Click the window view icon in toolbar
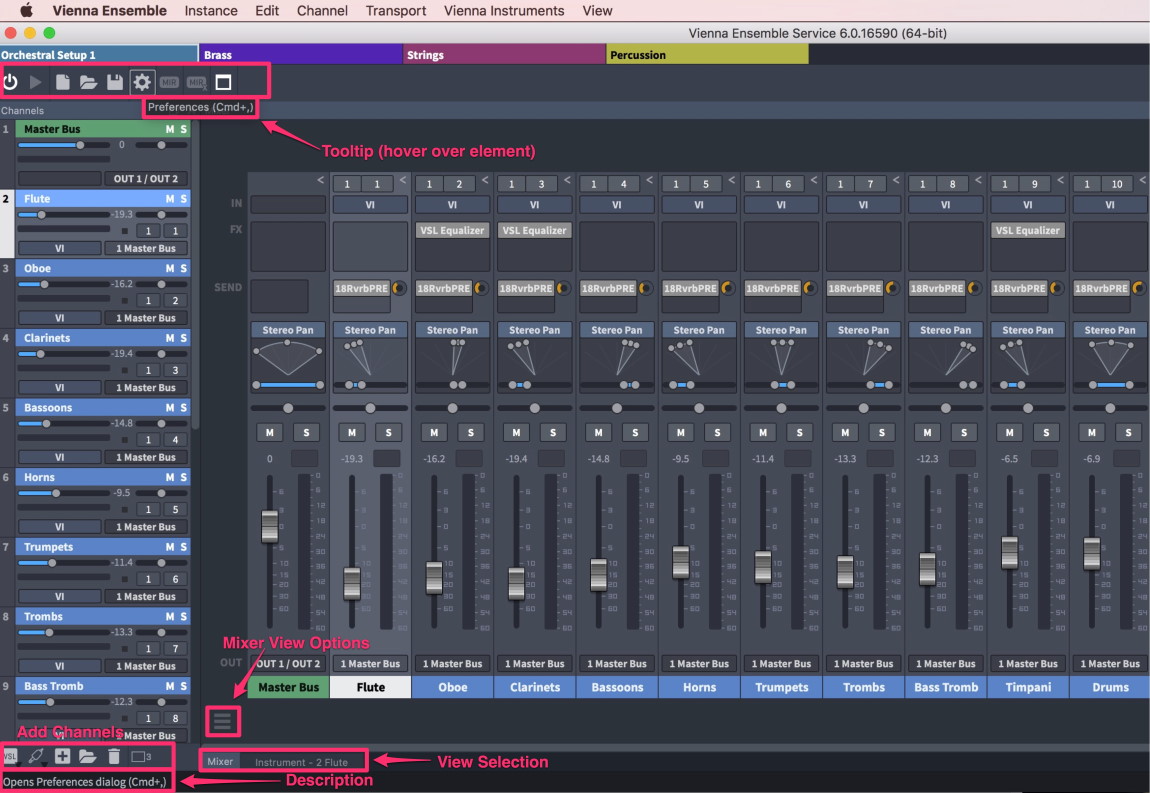 tap(224, 82)
